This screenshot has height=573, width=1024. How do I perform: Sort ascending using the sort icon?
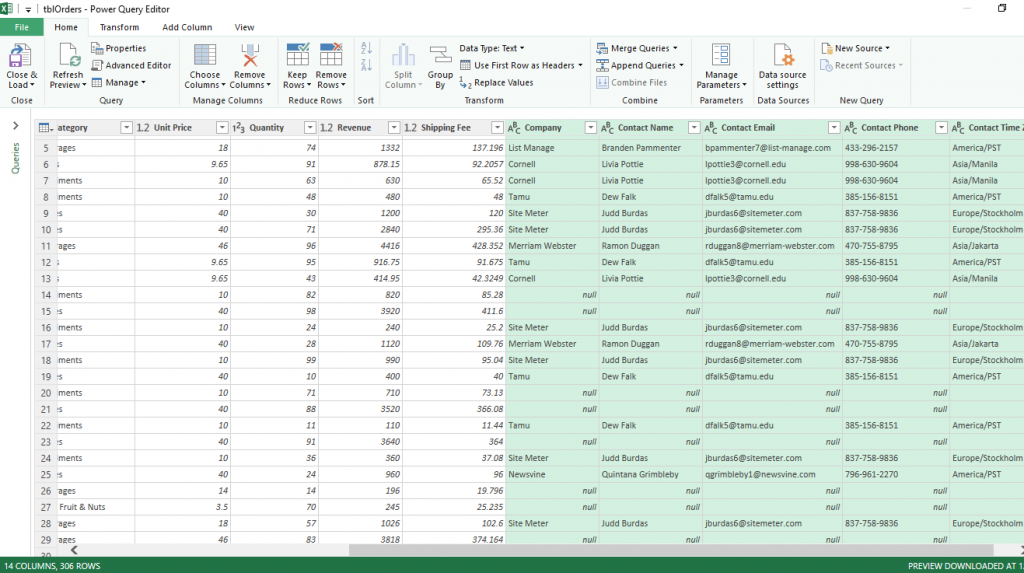(x=365, y=48)
